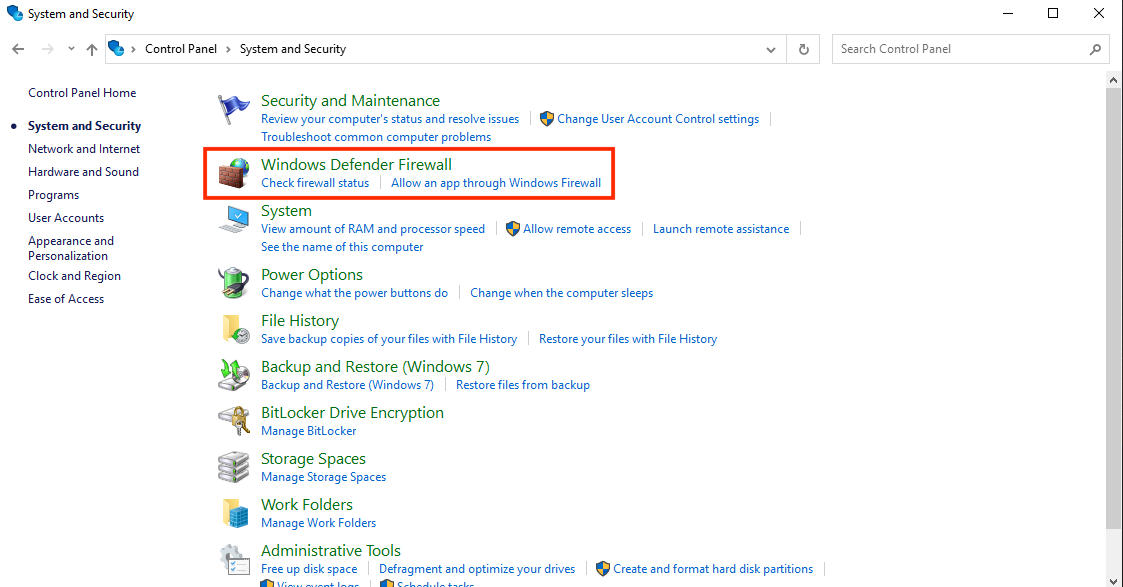
Task: Click the Security and Maintenance flag icon
Action: click(233, 110)
